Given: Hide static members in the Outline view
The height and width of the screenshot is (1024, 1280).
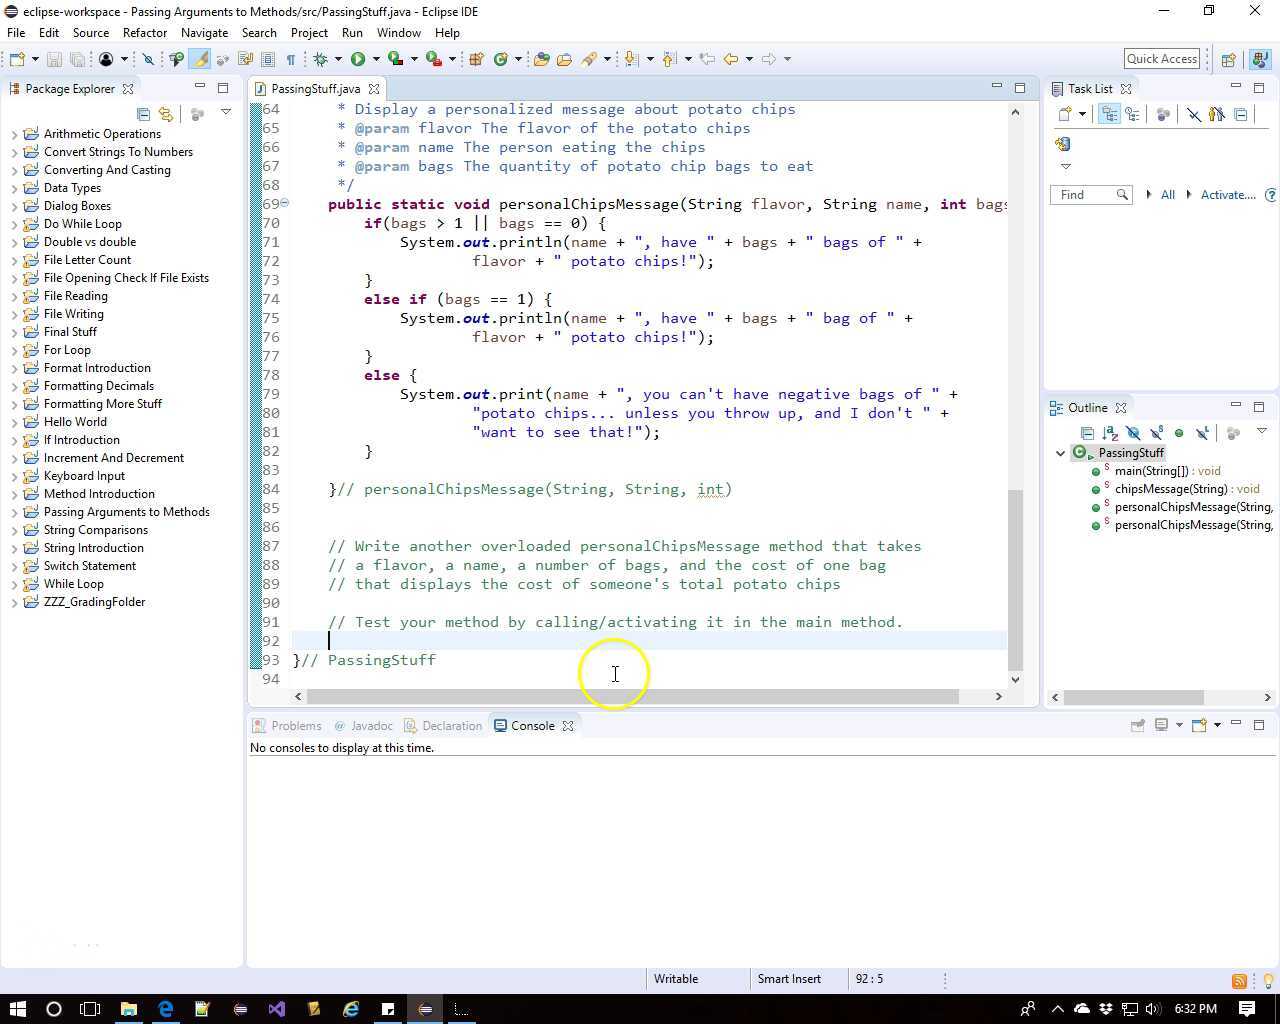Looking at the screenshot, I should coord(1156,433).
